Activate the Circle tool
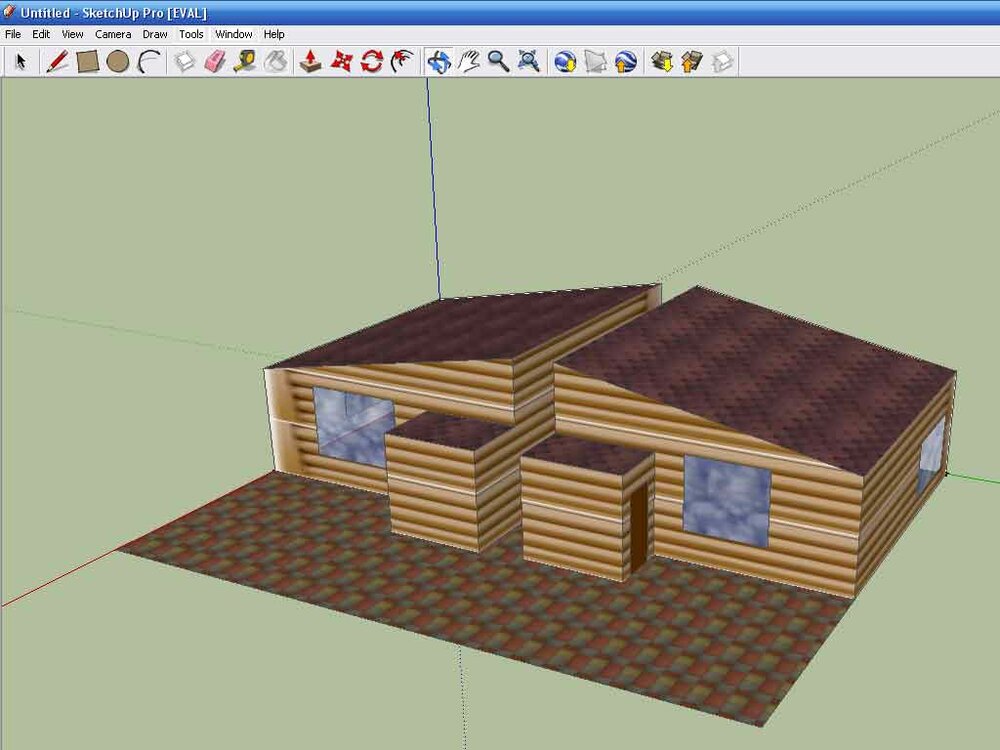Viewport: 1000px width, 750px height. pos(118,62)
